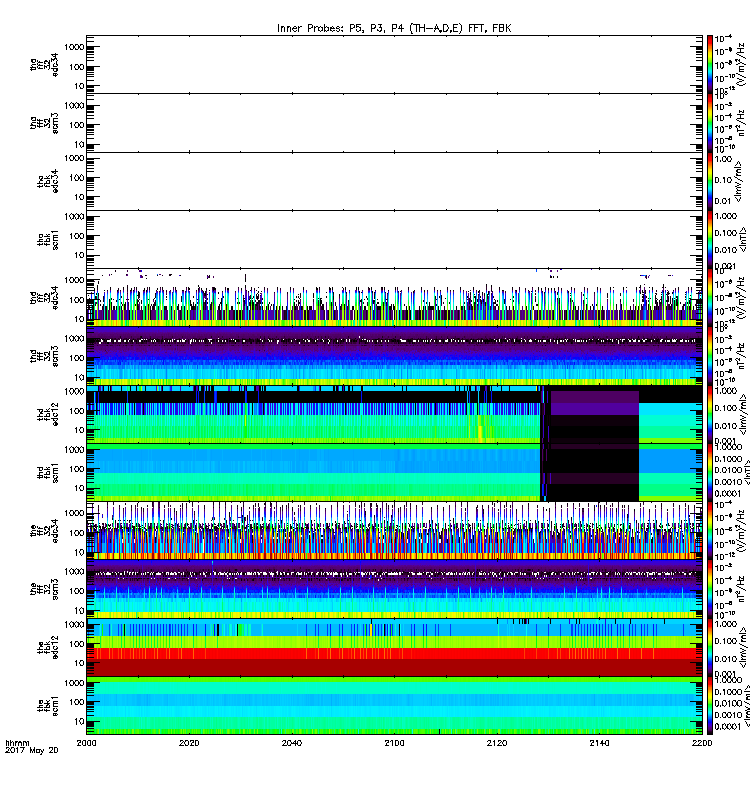Click the 2200 time axis label
Image resolution: width=750 pixels, height=800 pixels.
tap(702, 743)
